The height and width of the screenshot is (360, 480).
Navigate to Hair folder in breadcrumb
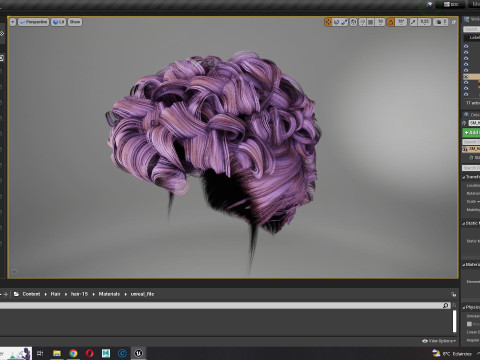tap(55, 294)
